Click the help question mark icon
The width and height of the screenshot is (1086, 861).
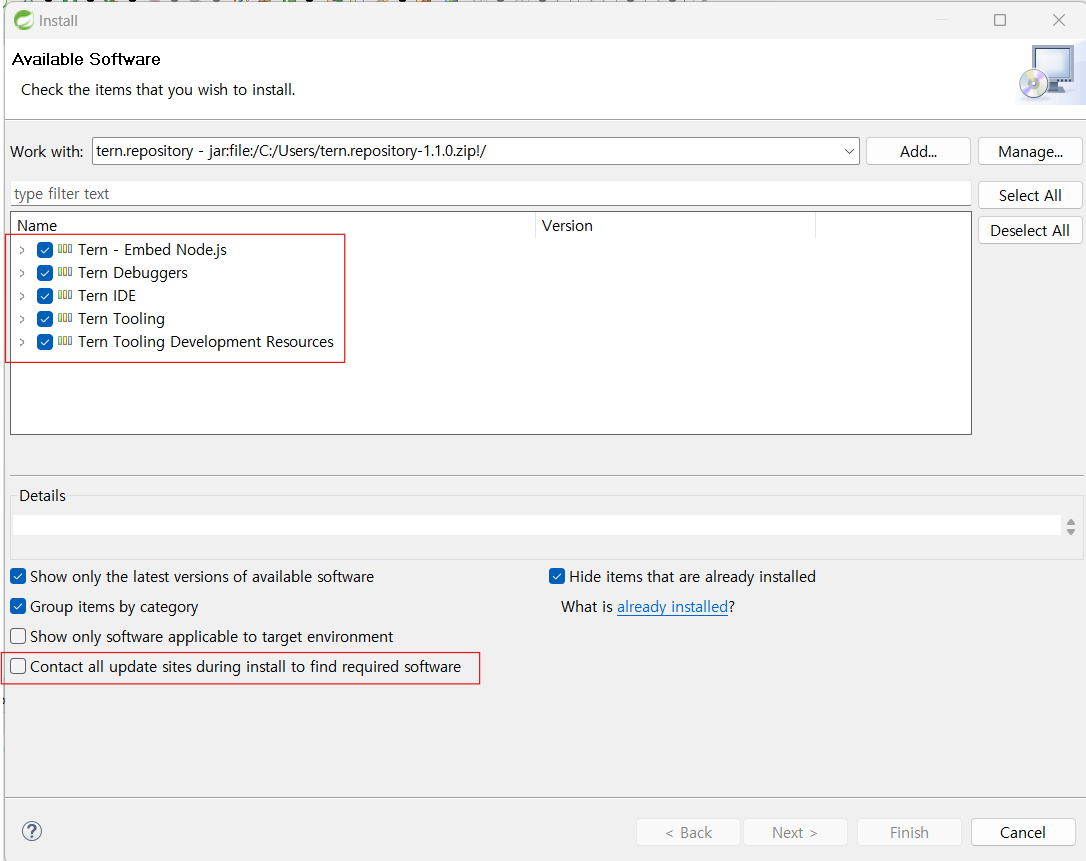coord(32,831)
